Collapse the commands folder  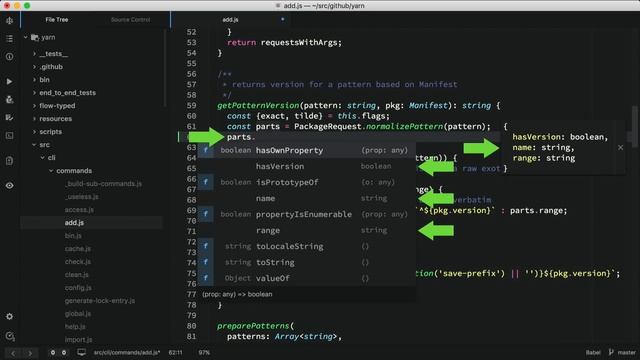point(51,171)
